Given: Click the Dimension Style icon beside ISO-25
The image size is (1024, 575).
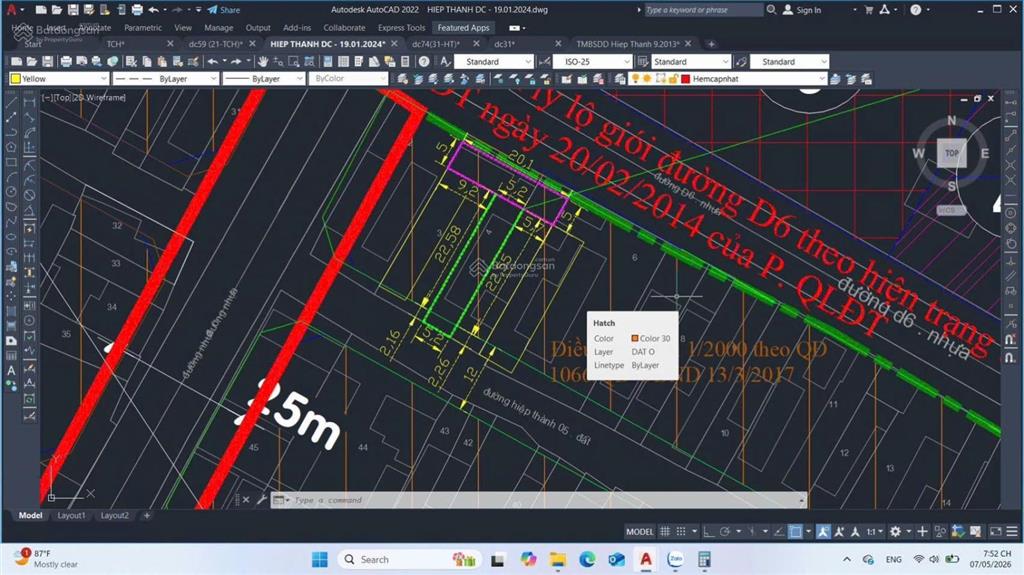Looking at the screenshot, I should pos(545,61).
